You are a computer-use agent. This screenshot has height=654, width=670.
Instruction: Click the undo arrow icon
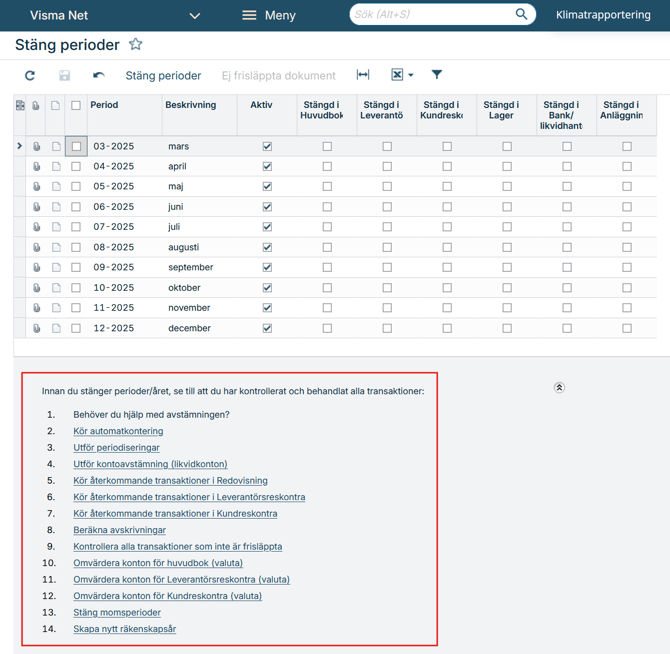click(98, 76)
